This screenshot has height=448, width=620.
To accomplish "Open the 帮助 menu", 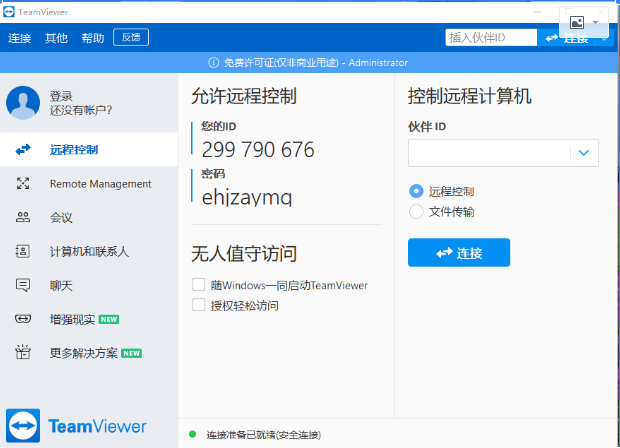I will [x=93, y=38].
